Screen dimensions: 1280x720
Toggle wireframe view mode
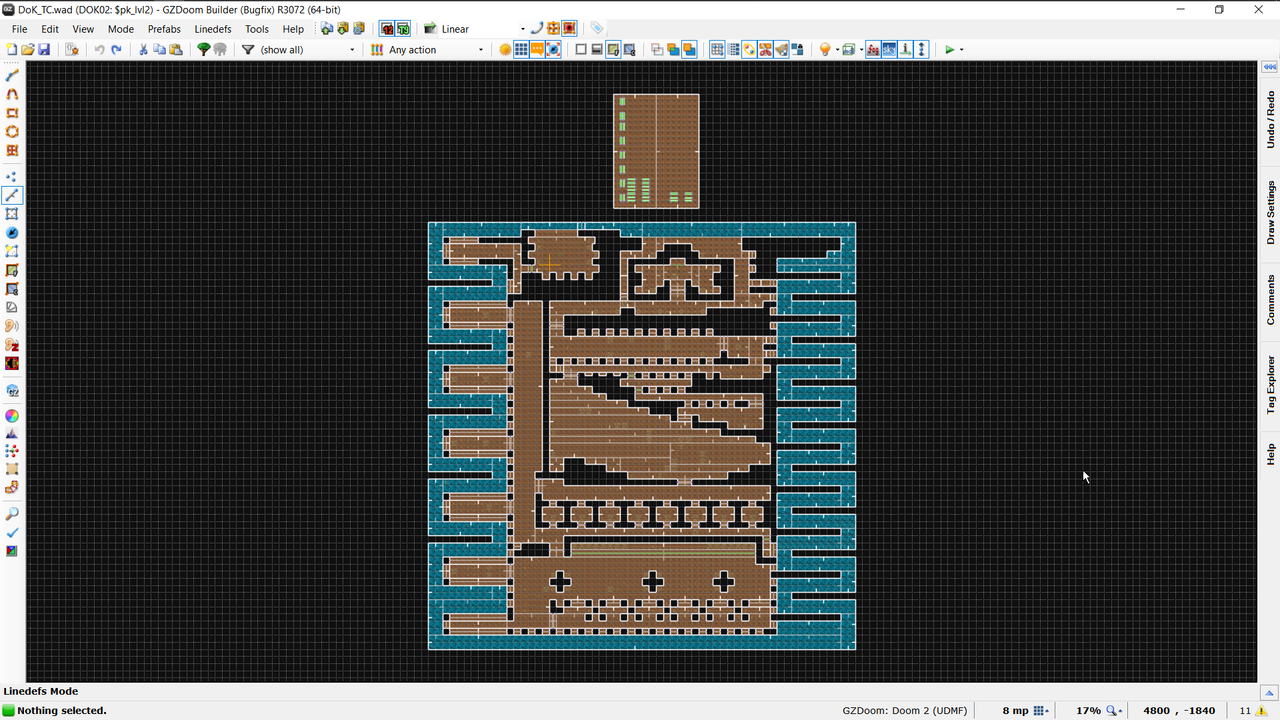coord(581,49)
